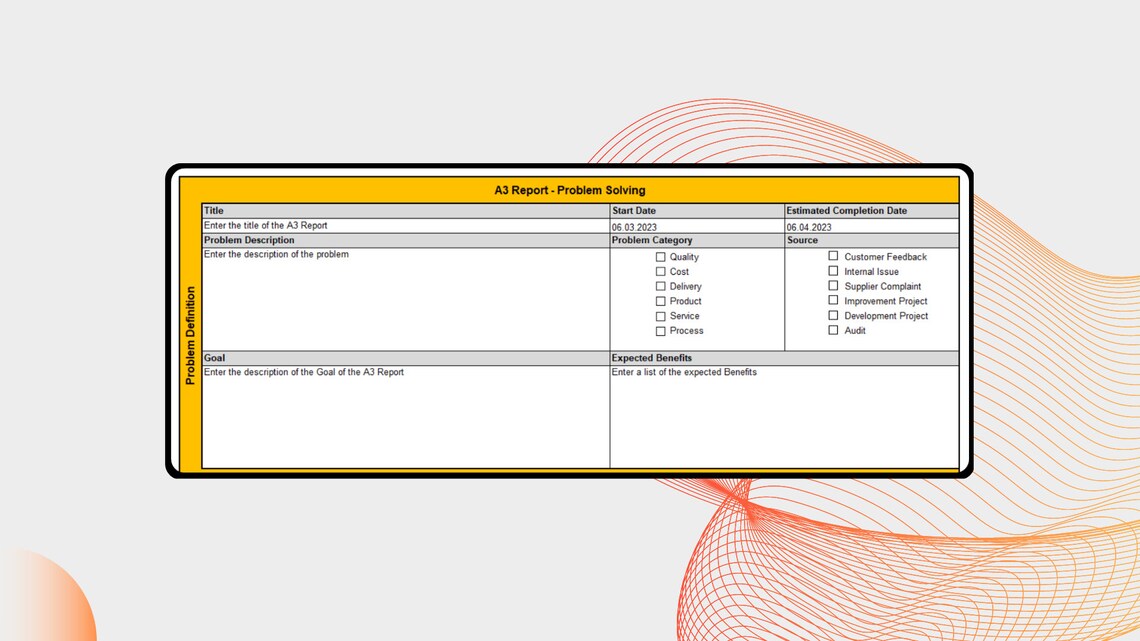
Task: Tick the Service category checkbox
Action: 661,315
